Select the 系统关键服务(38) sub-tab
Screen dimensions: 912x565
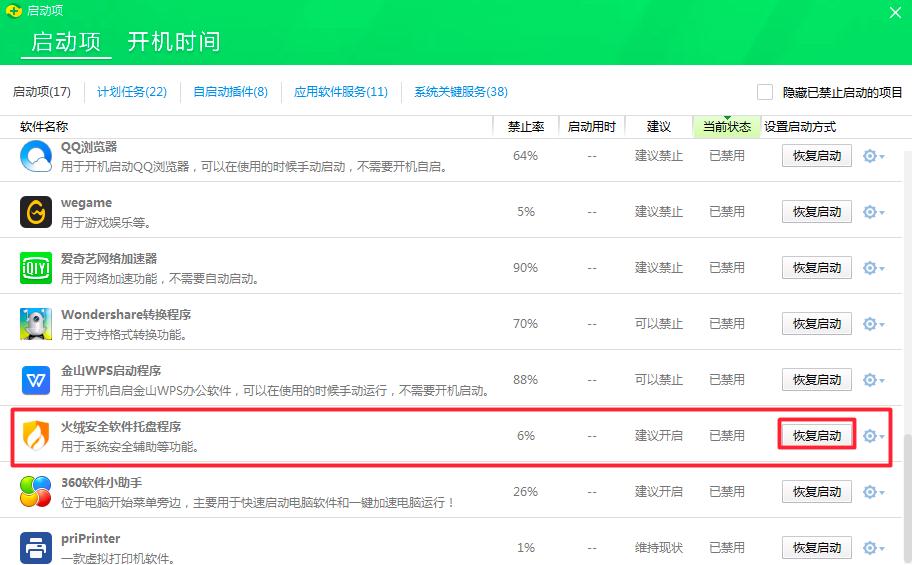461,92
